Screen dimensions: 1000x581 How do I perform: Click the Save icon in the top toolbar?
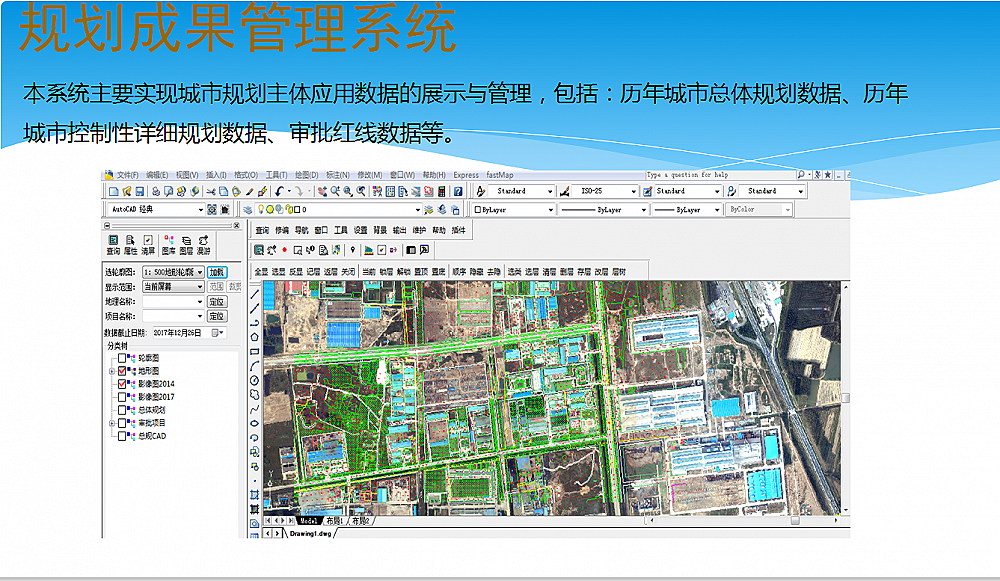click(x=140, y=191)
